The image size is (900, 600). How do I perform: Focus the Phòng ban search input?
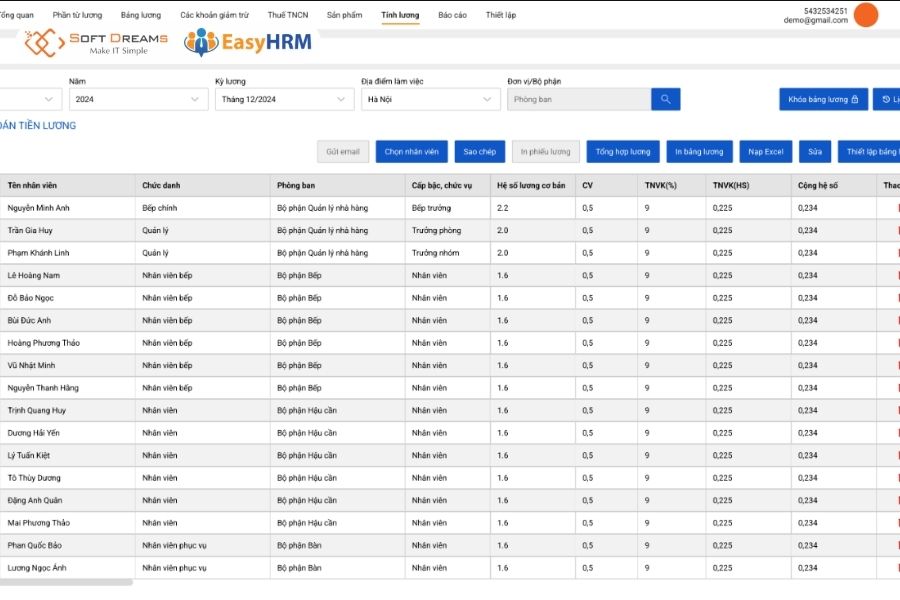[579, 99]
